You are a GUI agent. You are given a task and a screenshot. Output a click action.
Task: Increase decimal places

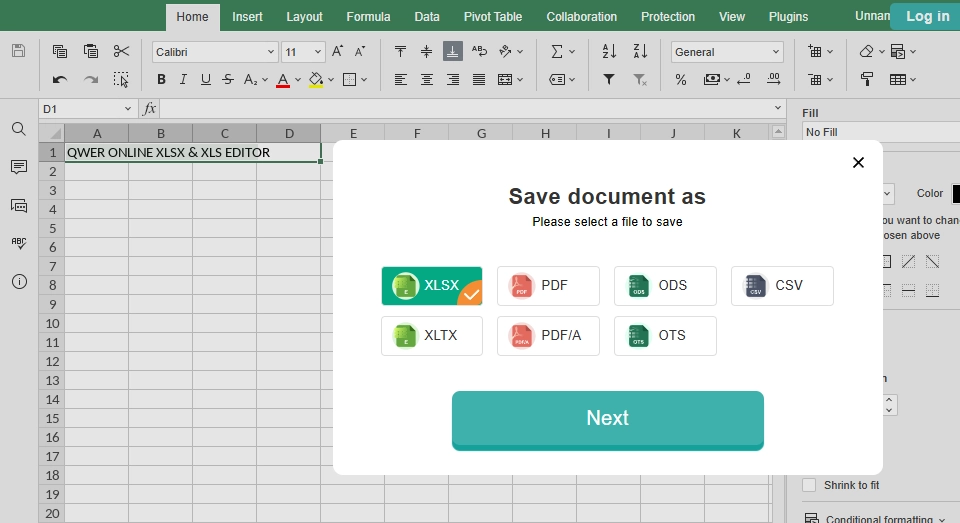773,80
